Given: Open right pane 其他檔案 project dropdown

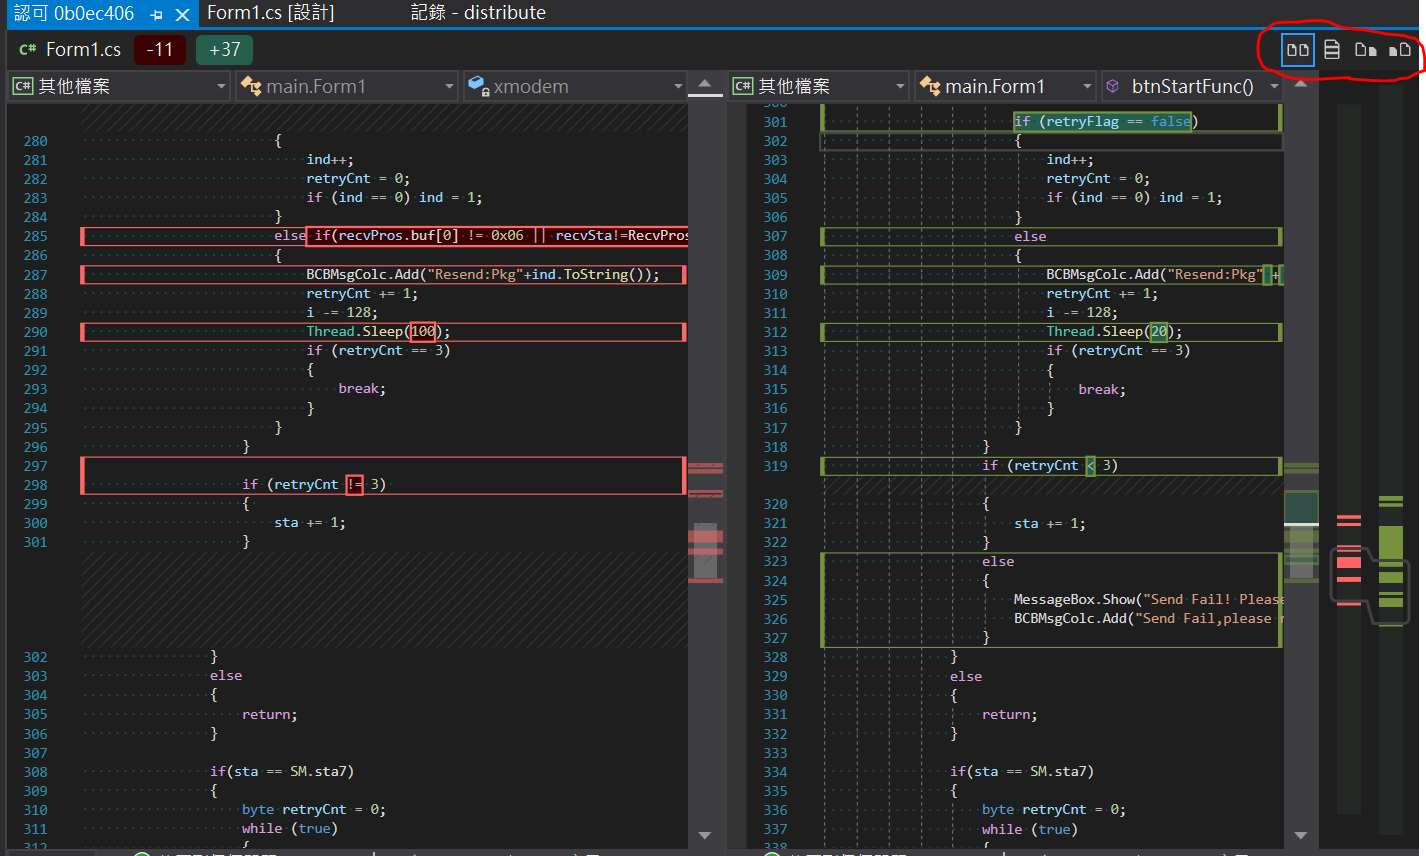Looking at the screenshot, I should 819,86.
